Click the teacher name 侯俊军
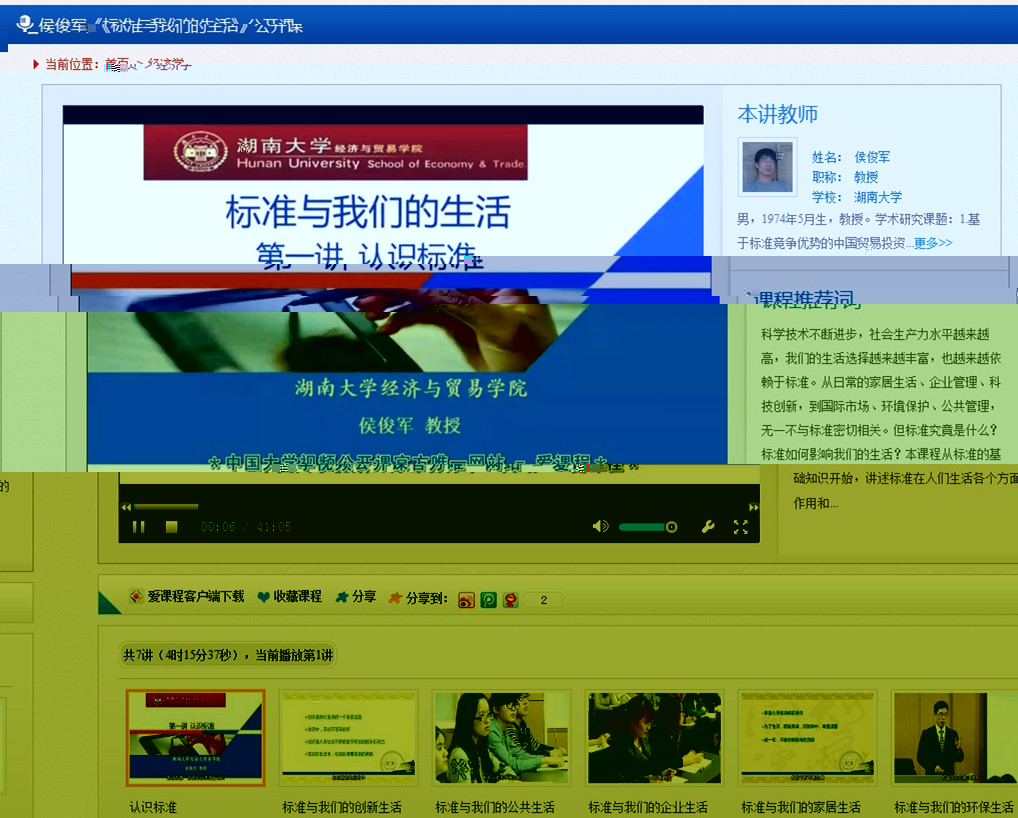 [872, 157]
